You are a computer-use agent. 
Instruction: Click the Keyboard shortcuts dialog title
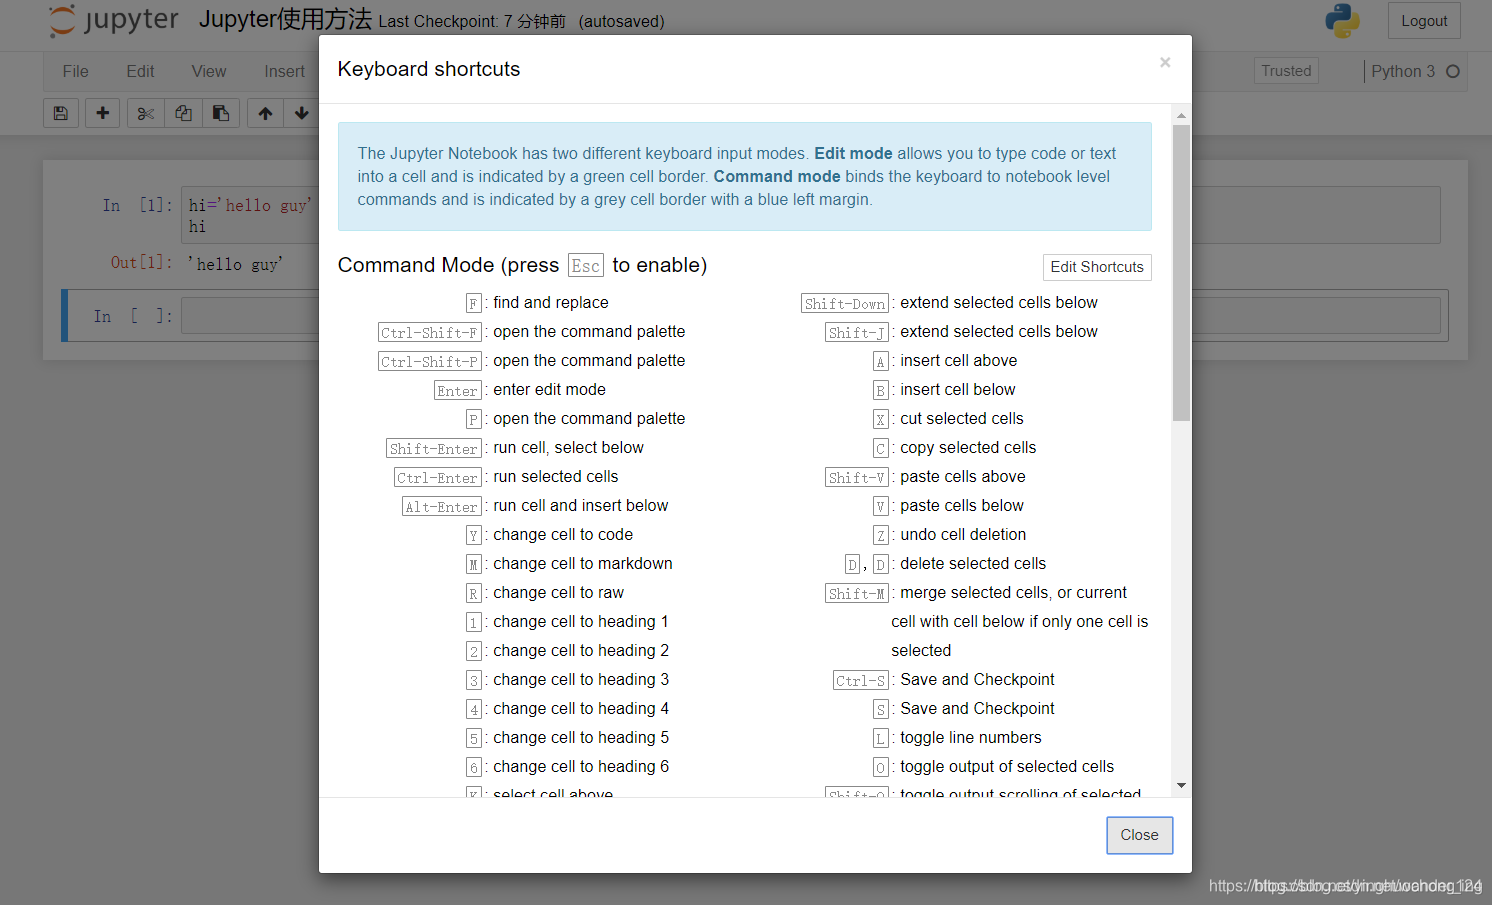click(x=429, y=69)
